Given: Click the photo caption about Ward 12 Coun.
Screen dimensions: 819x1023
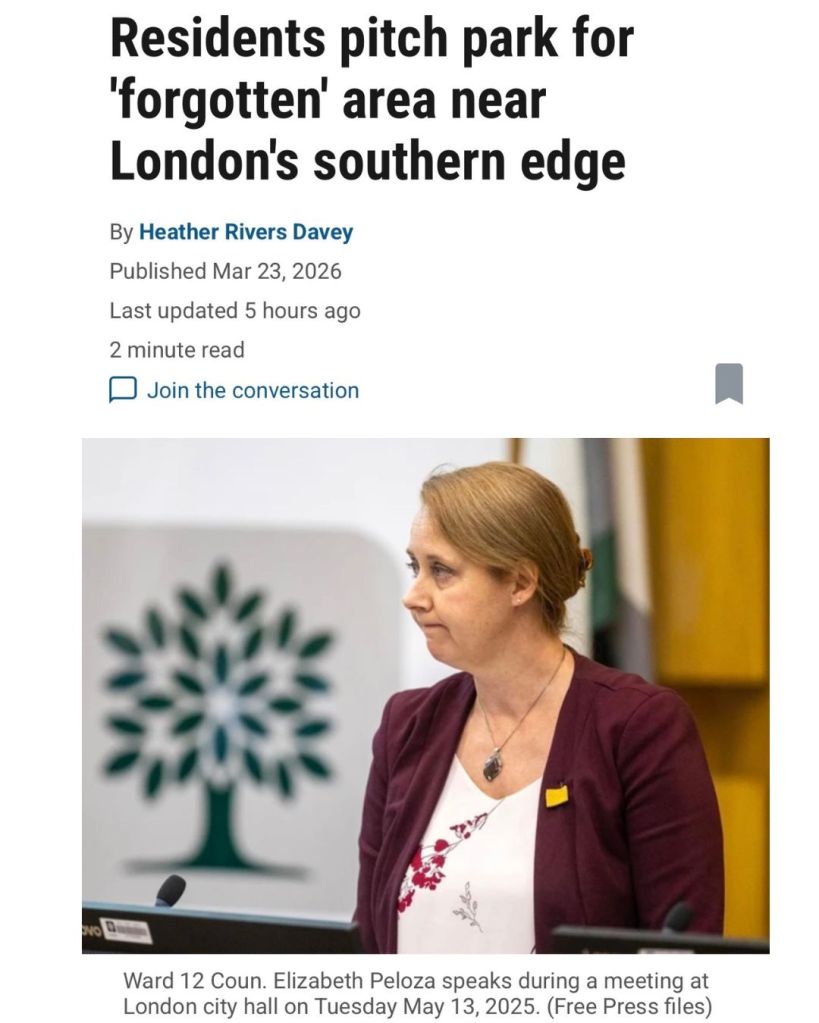Looking at the screenshot, I should (416, 993).
